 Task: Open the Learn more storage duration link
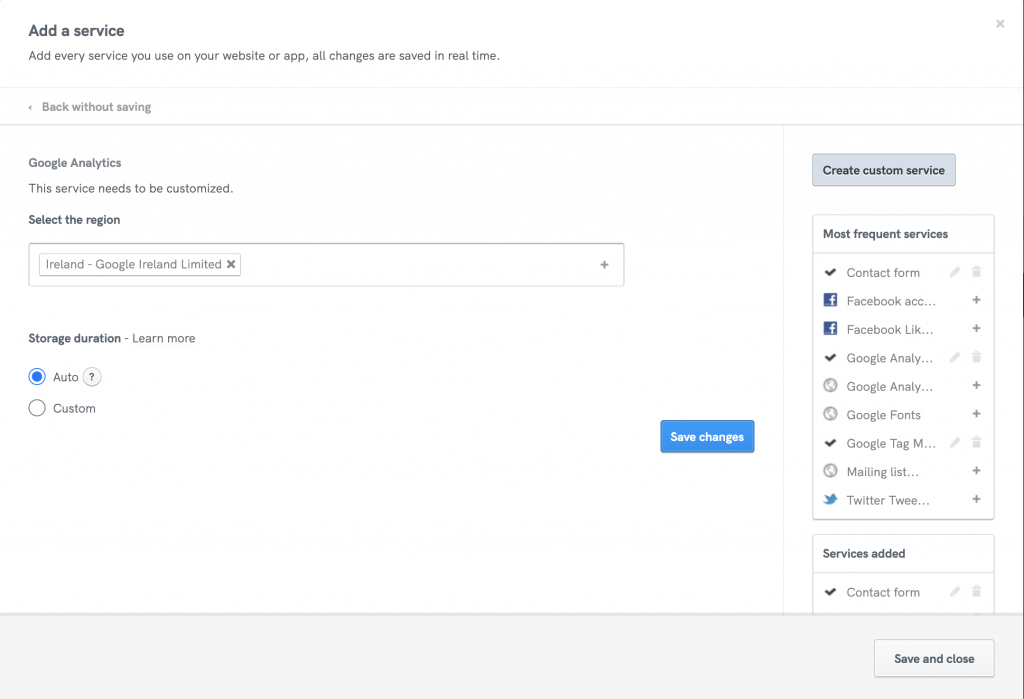[163, 339]
